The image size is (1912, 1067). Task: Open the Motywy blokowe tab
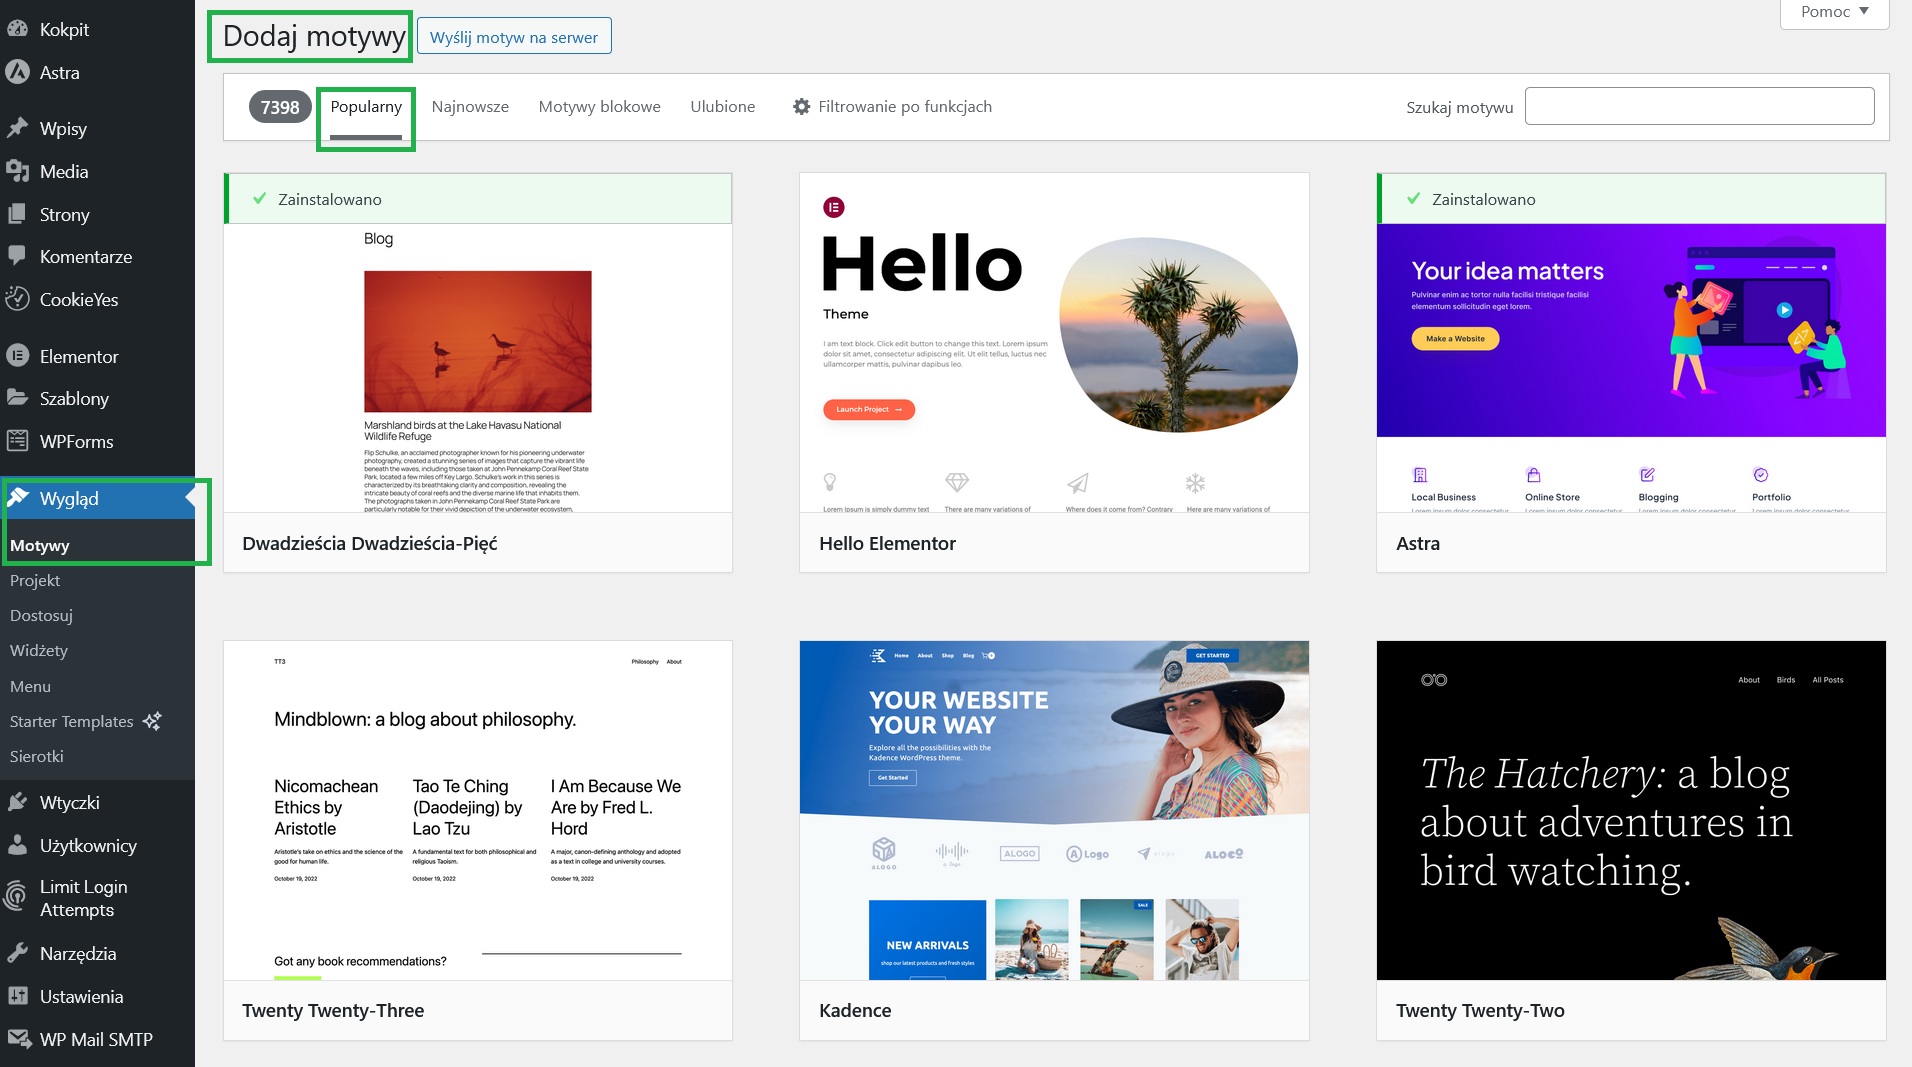[599, 107]
